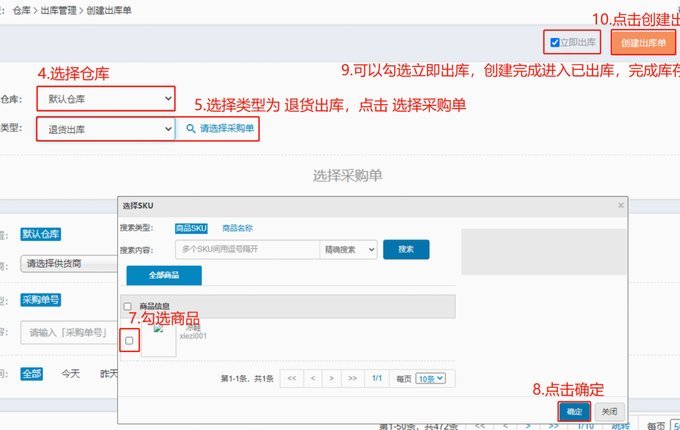Click 仓库 in the breadcrumb
680x430 pixels.
click(22, 10)
